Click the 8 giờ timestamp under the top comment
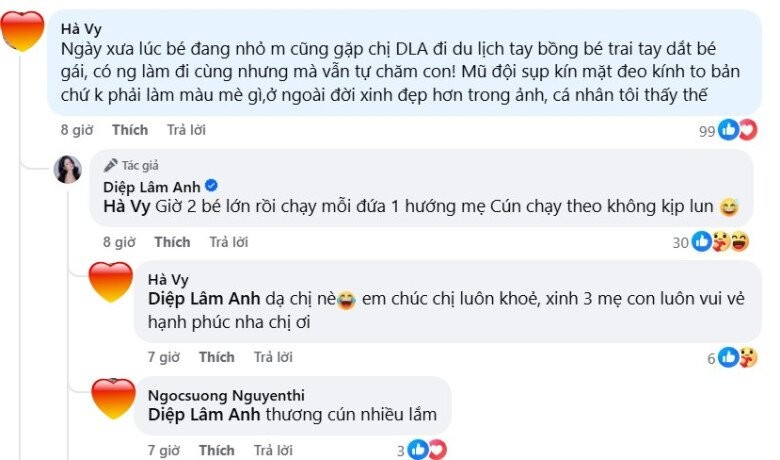Image resolution: width=780 pixels, height=460 pixels. pyautogui.click(x=77, y=130)
